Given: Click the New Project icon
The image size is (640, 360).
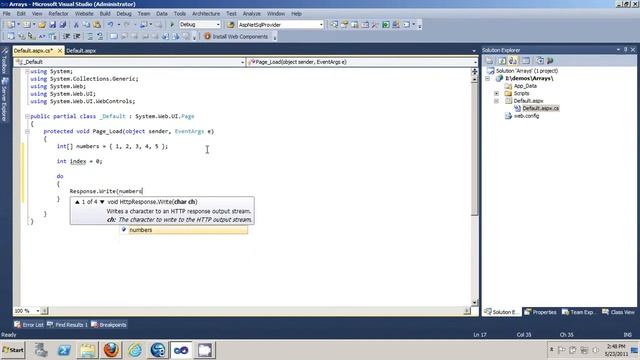Looking at the screenshot, I should [x=11, y=25].
